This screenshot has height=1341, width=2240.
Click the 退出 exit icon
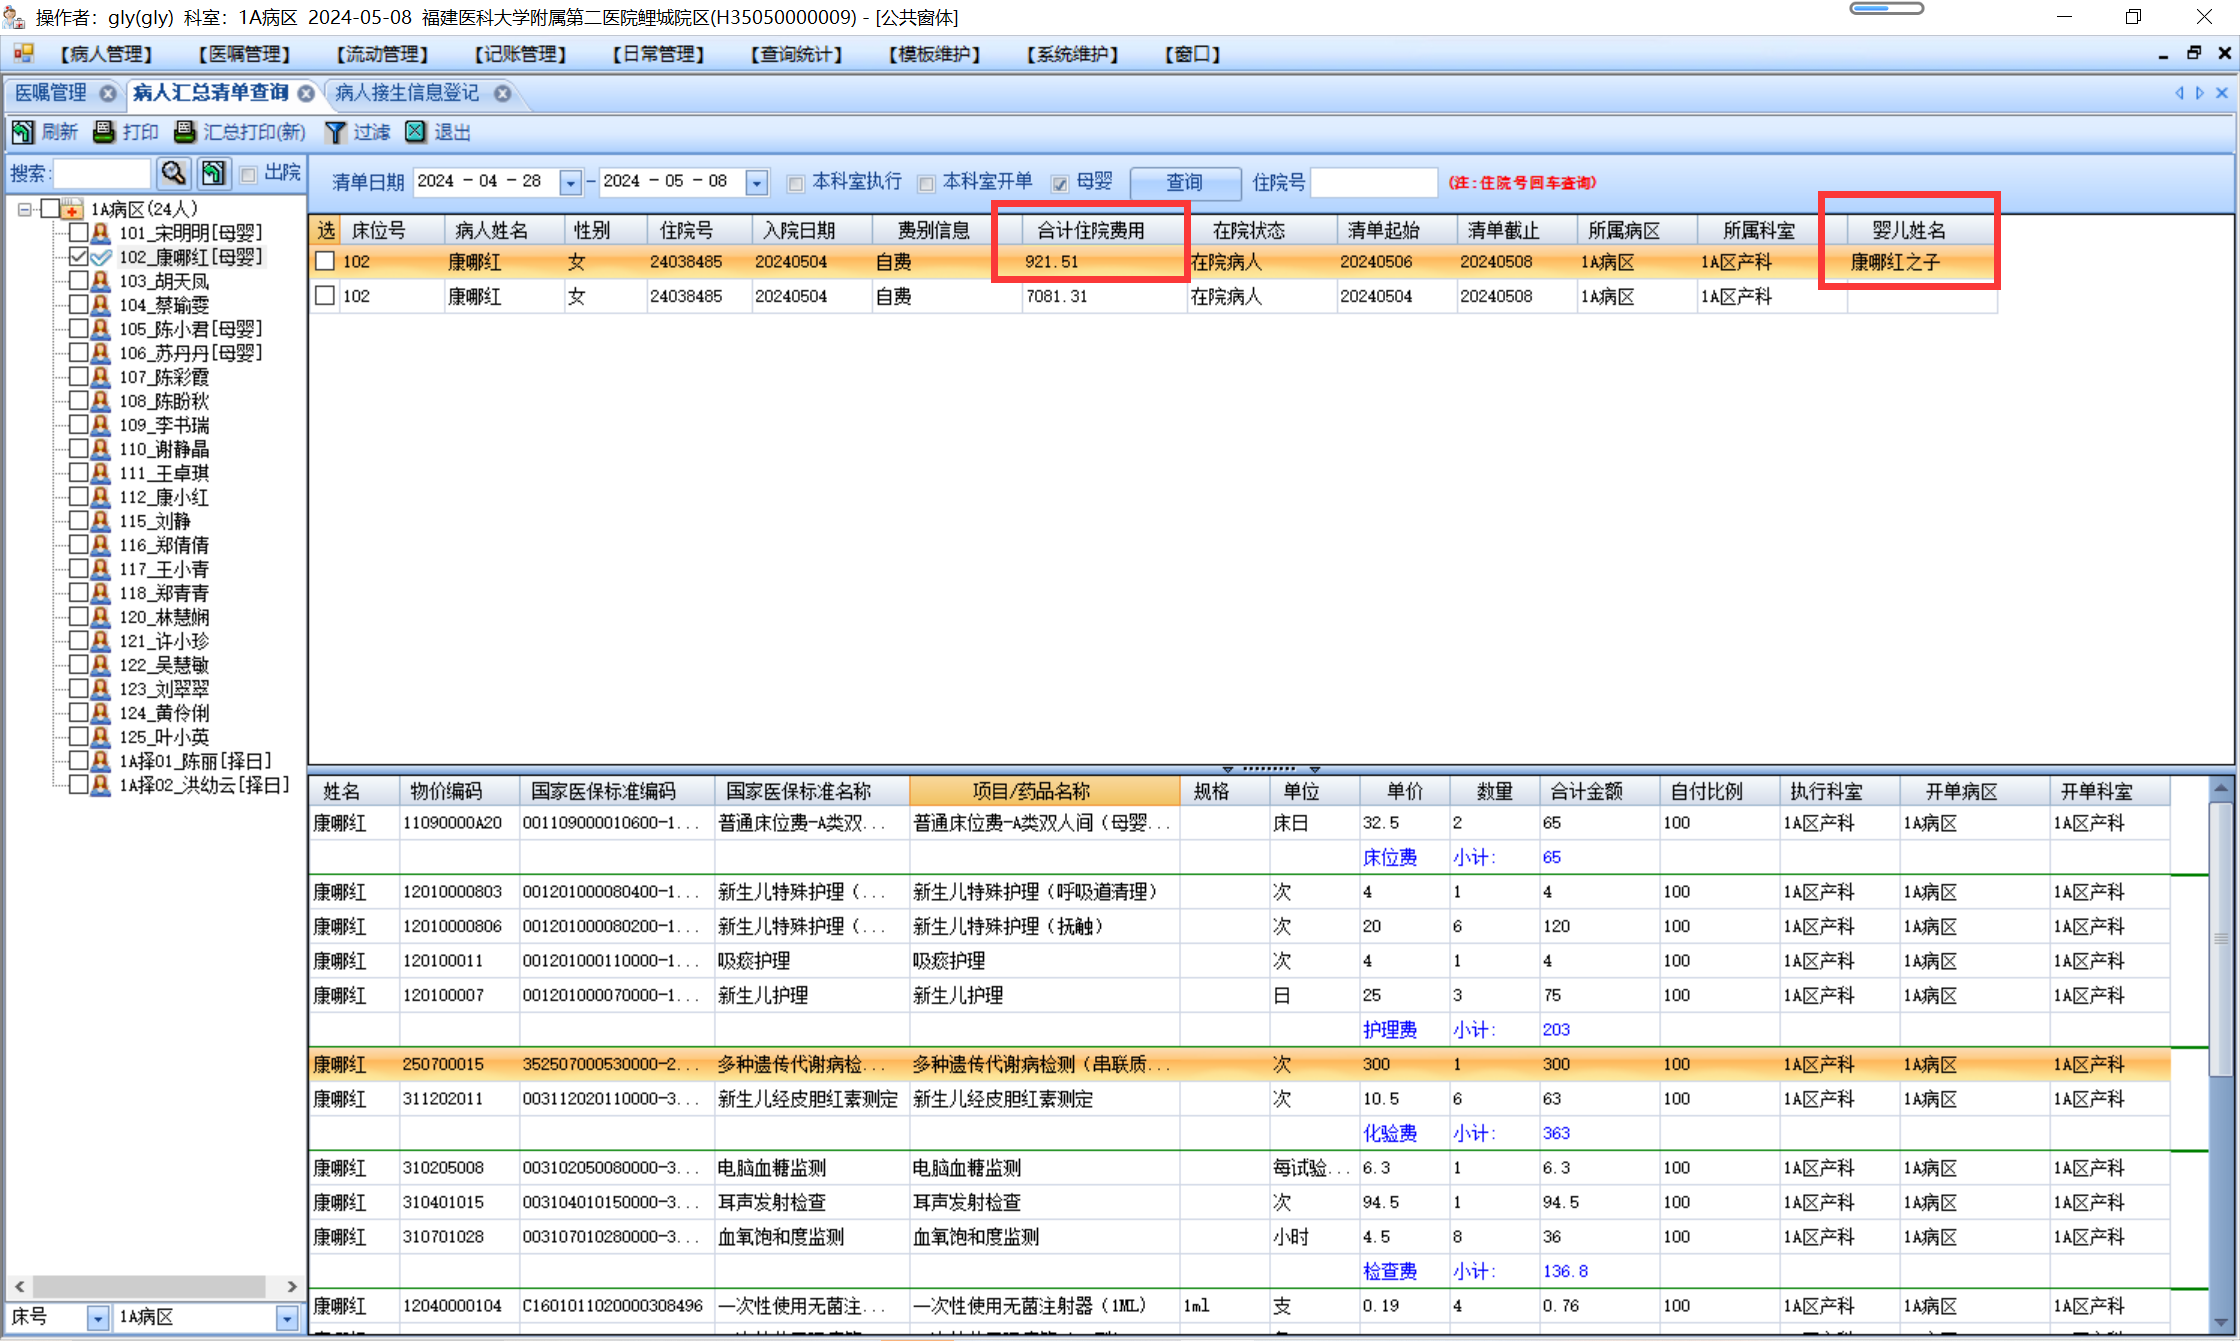click(x=416, y=132)
